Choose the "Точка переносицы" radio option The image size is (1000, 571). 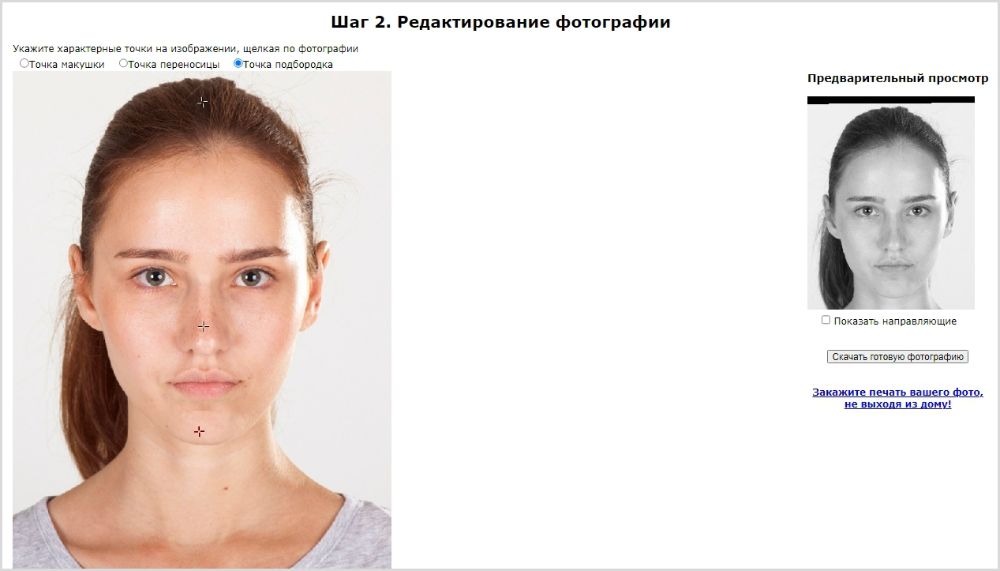(x=124, y=63)
